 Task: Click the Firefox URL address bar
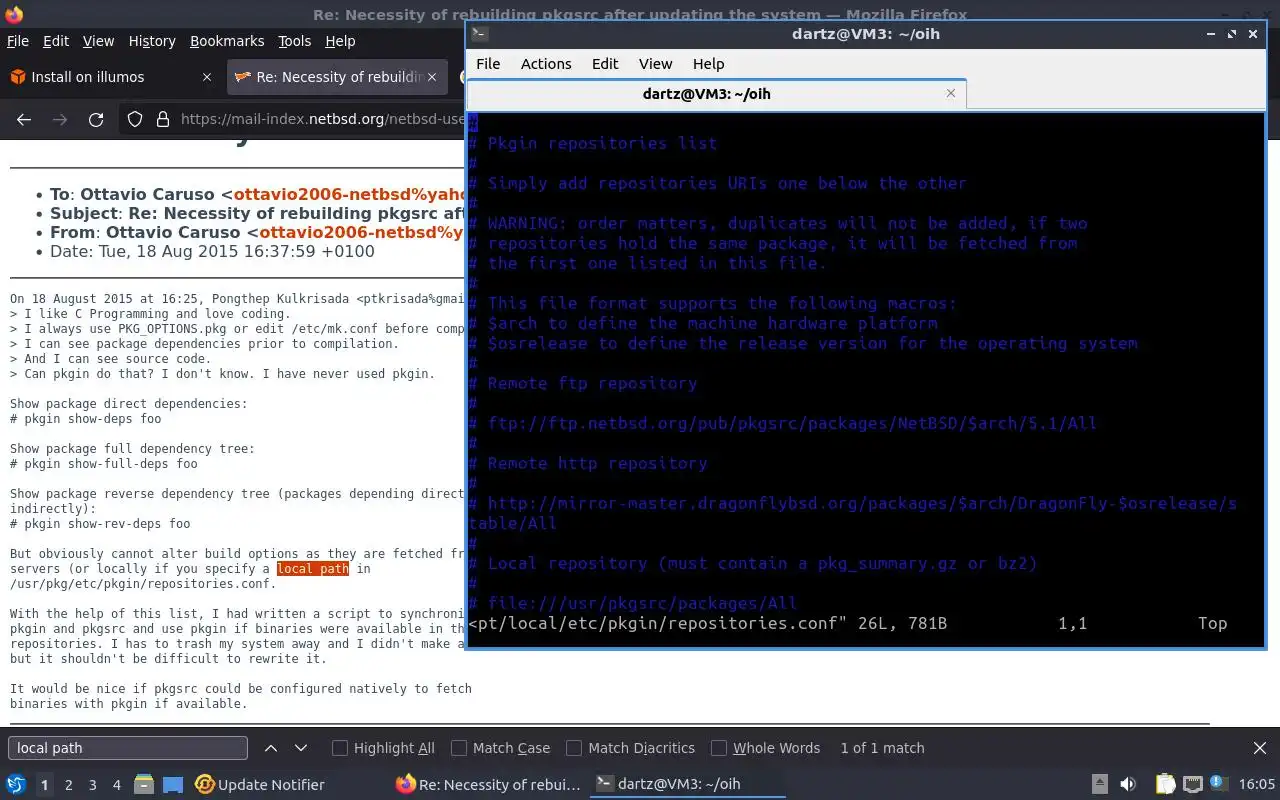[322, 119]
